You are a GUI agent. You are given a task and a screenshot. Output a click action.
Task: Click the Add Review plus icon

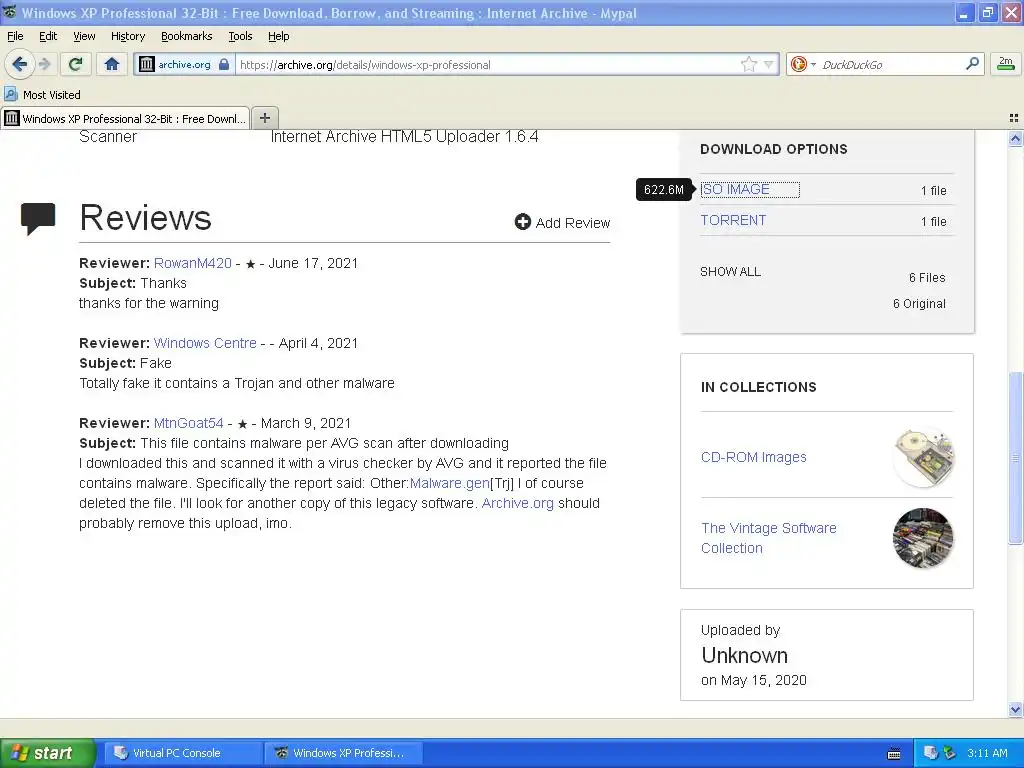[522, 222]
